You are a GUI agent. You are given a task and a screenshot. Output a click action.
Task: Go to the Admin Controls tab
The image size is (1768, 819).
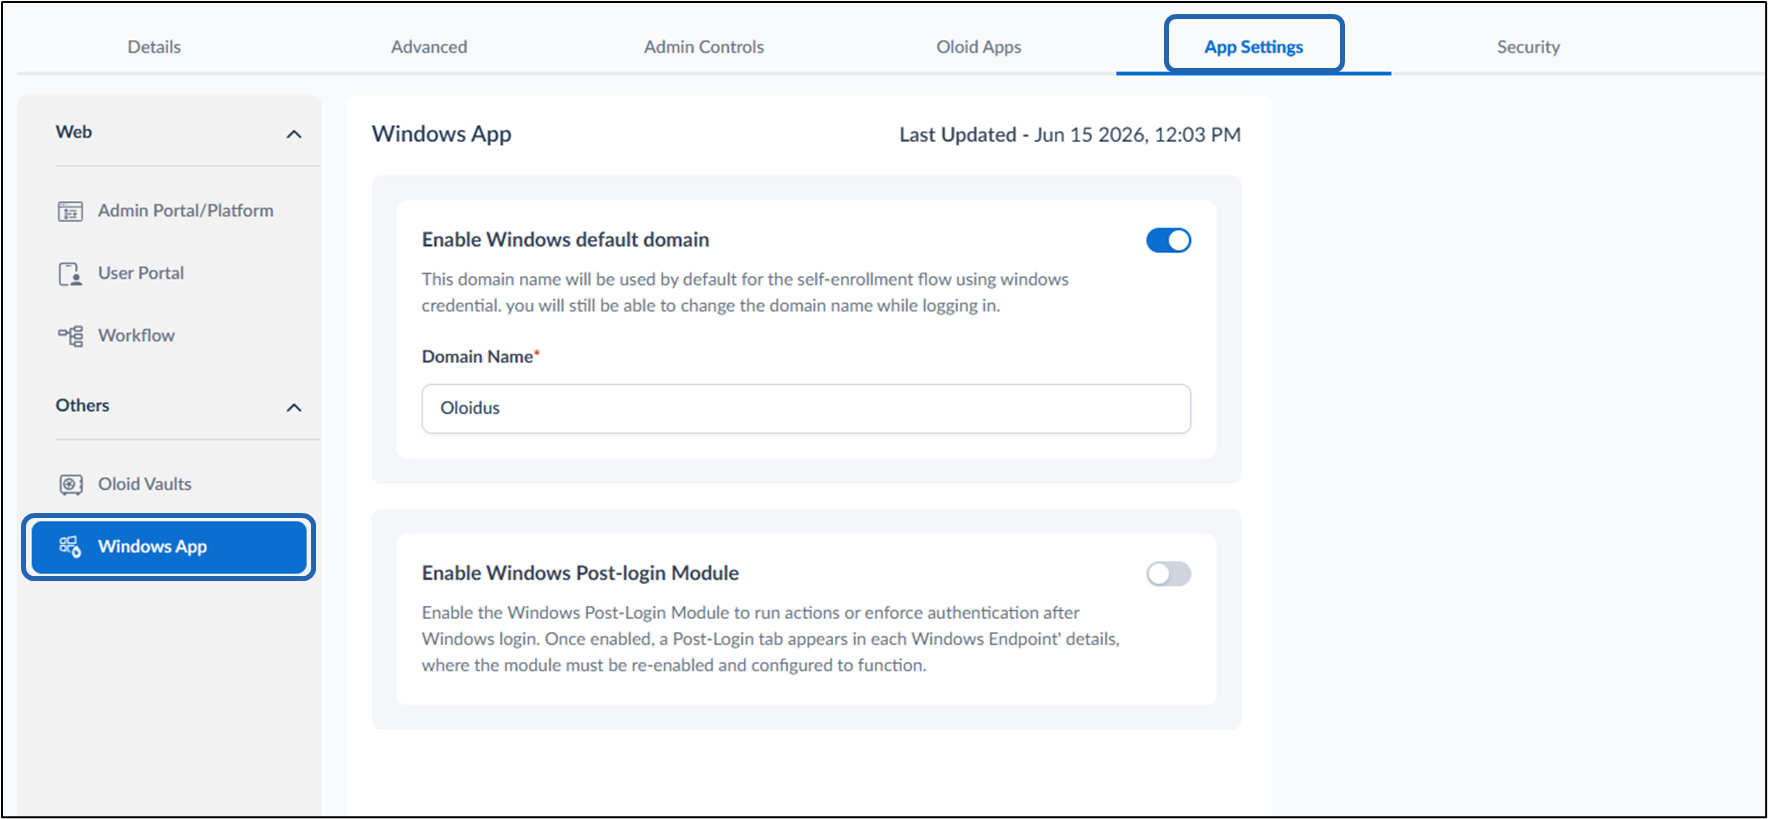point(704,47)
